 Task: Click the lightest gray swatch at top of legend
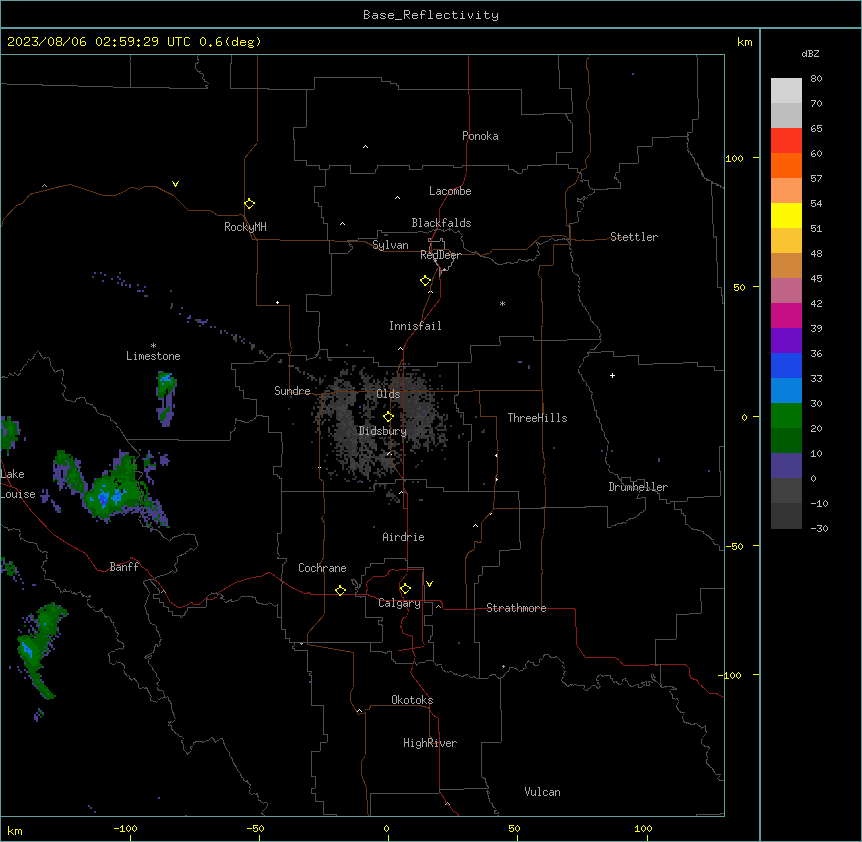tap(786, 91)
